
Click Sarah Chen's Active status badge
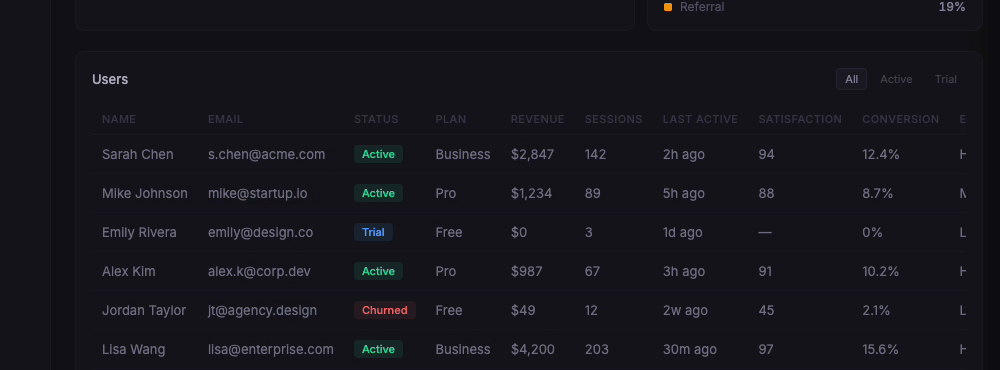pyautogui.click(x=378, y=154)
